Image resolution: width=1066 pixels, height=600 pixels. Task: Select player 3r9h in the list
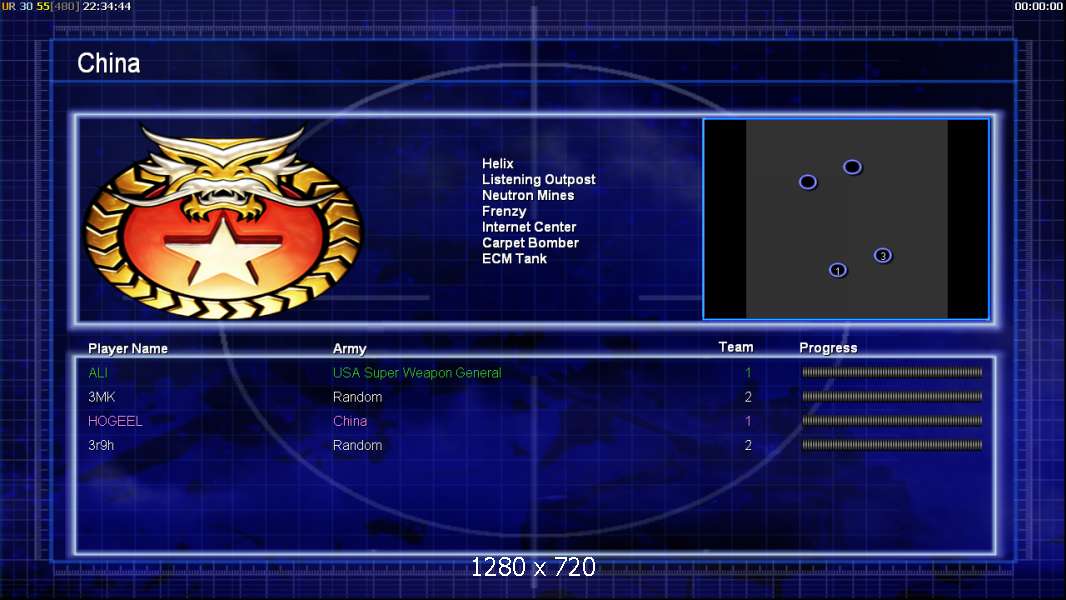click(101, 446)
